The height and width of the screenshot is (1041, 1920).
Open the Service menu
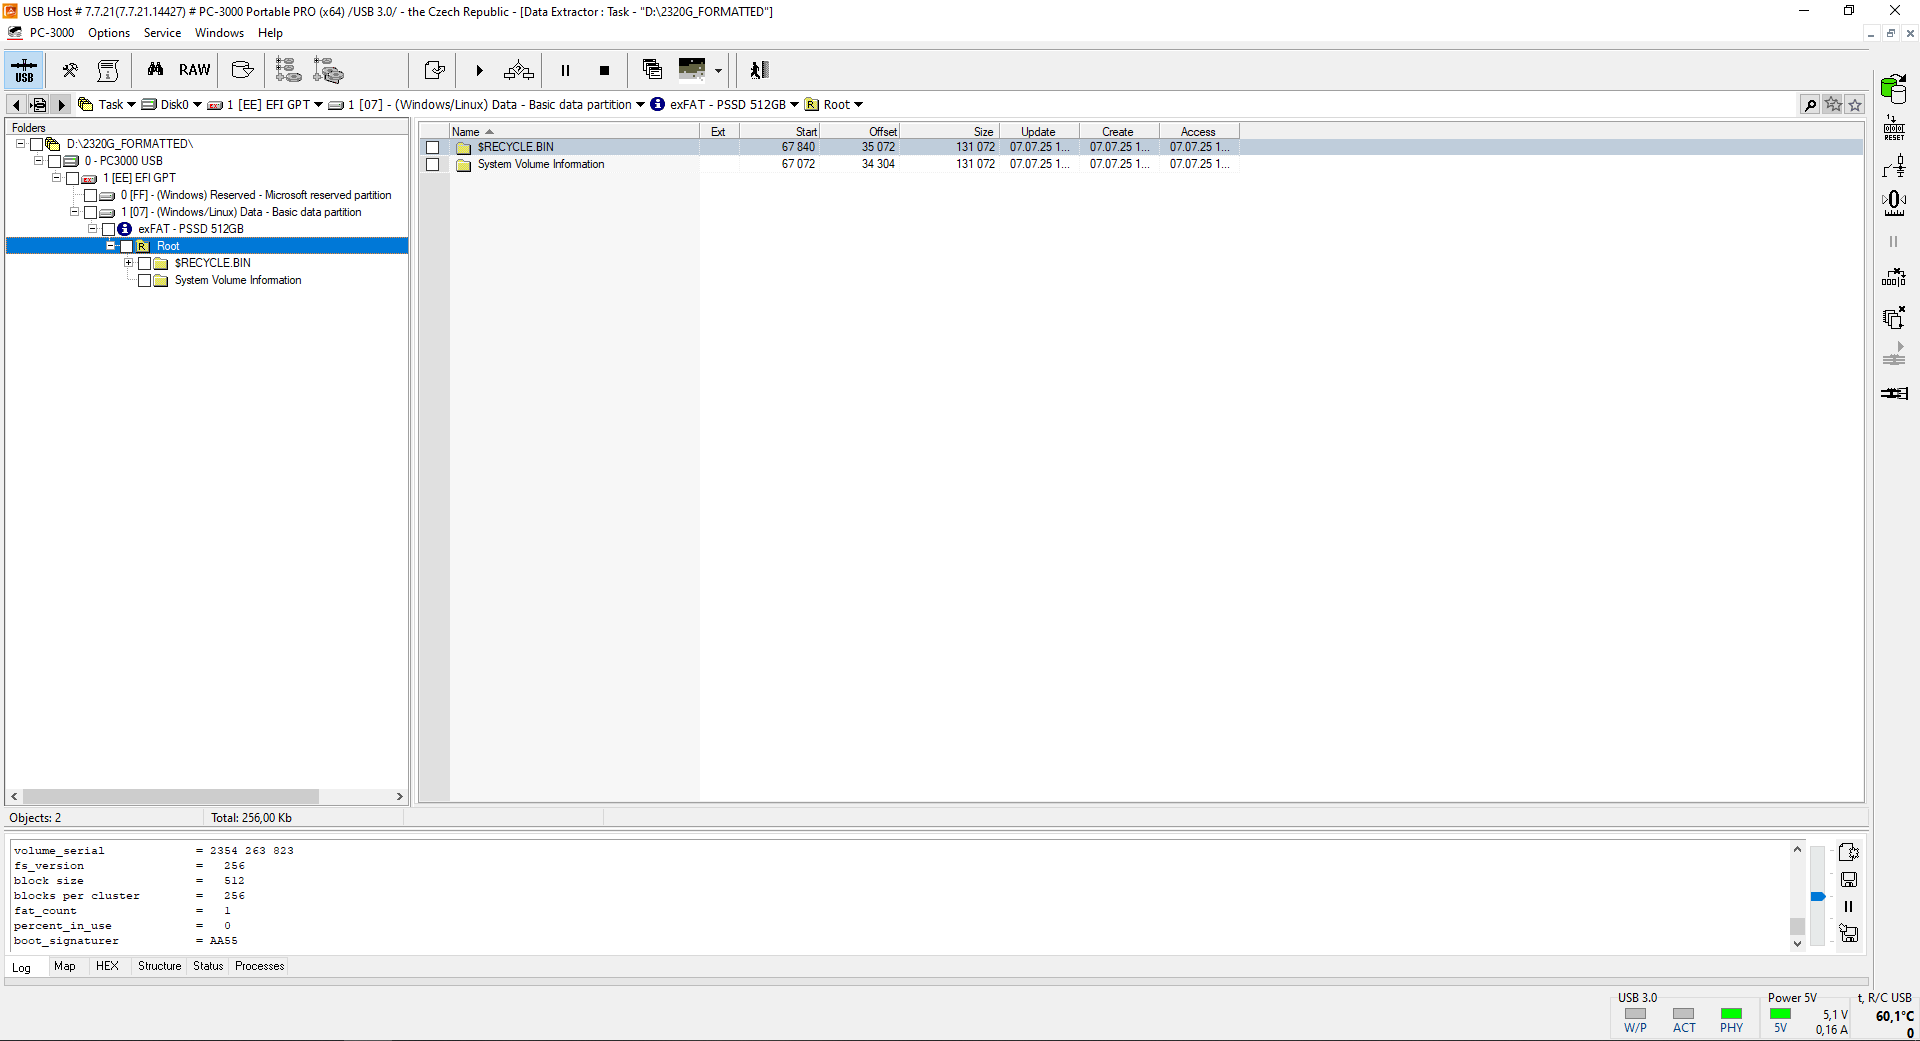coord(162,33)
